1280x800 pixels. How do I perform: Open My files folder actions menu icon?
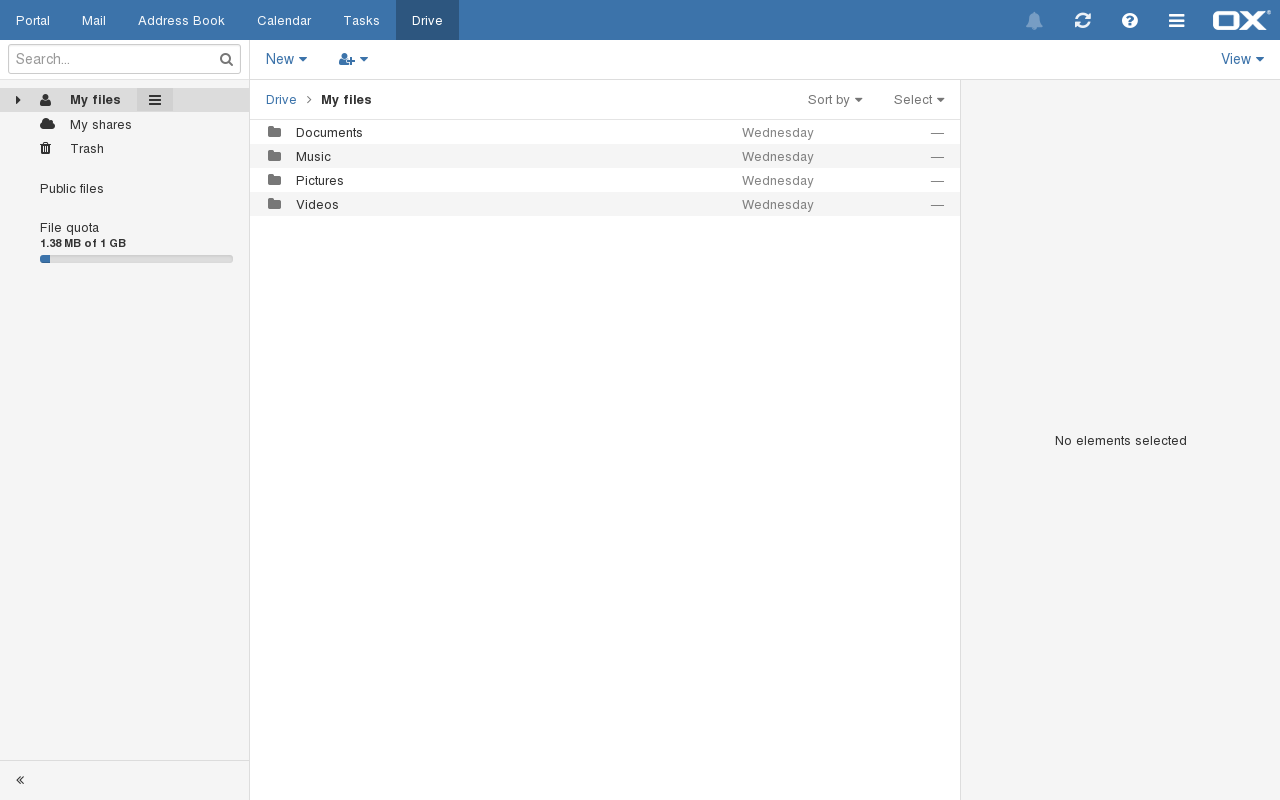(155, 100)
